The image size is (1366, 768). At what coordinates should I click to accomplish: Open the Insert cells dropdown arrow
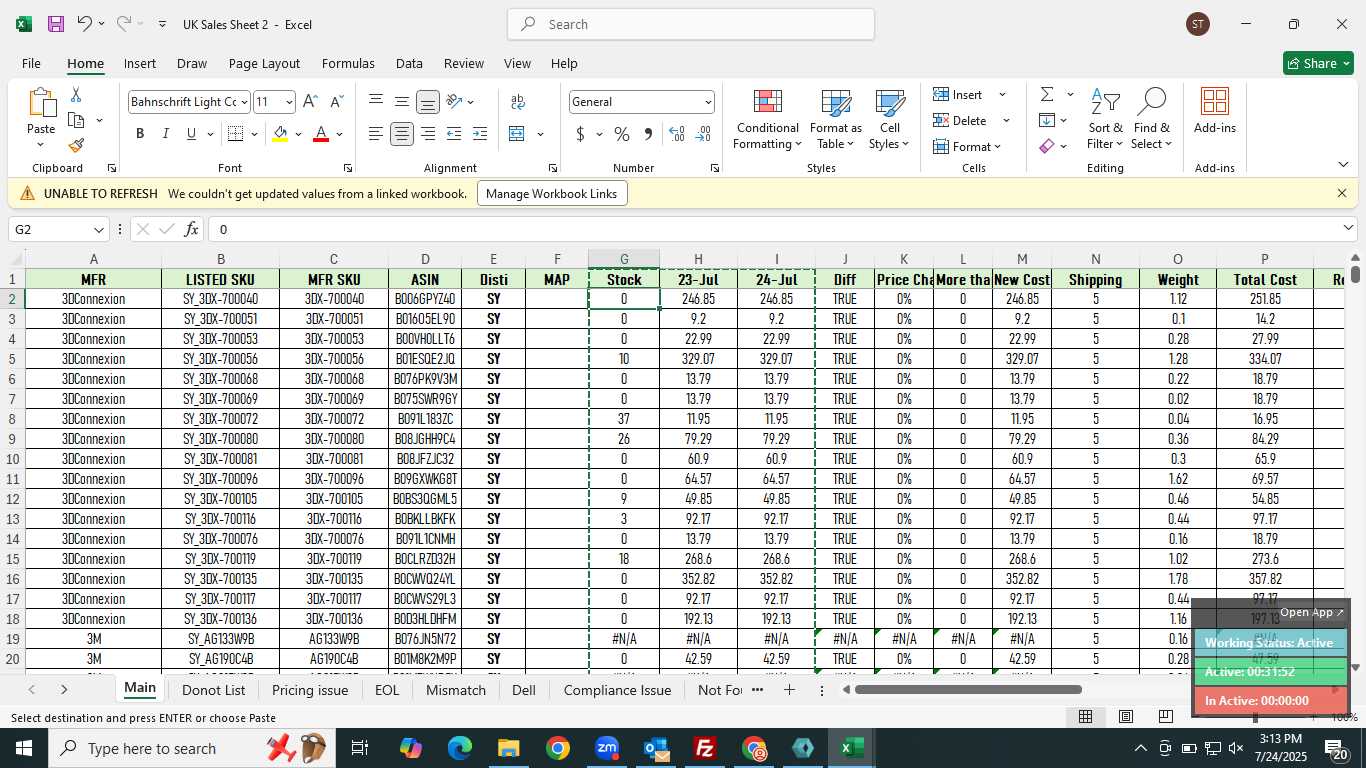tap(1002, 95)
